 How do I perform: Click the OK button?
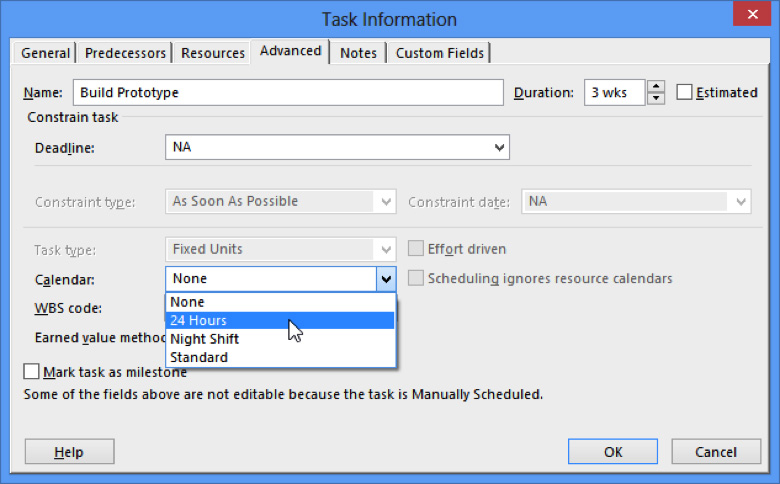click(x=613, y=452)
